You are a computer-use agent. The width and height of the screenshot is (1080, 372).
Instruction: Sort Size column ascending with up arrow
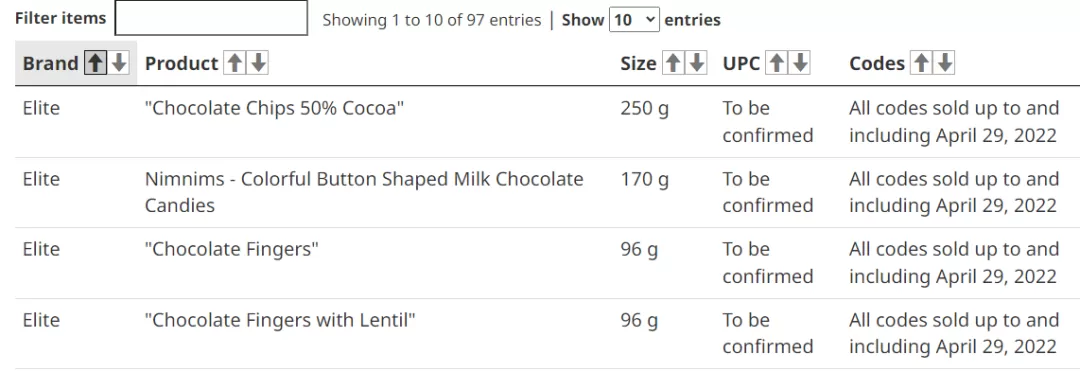click(673, 63)
